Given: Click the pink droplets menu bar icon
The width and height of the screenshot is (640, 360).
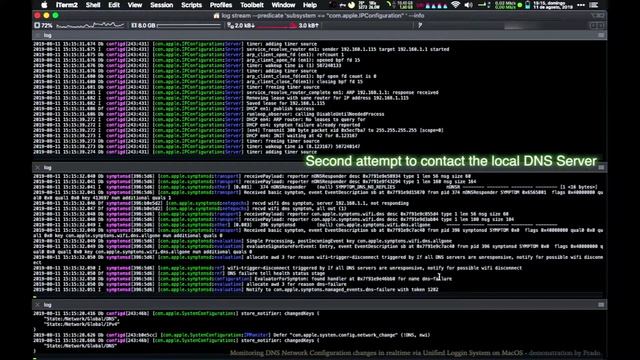Looking at the screenshot, I should [x=436, y=6].
